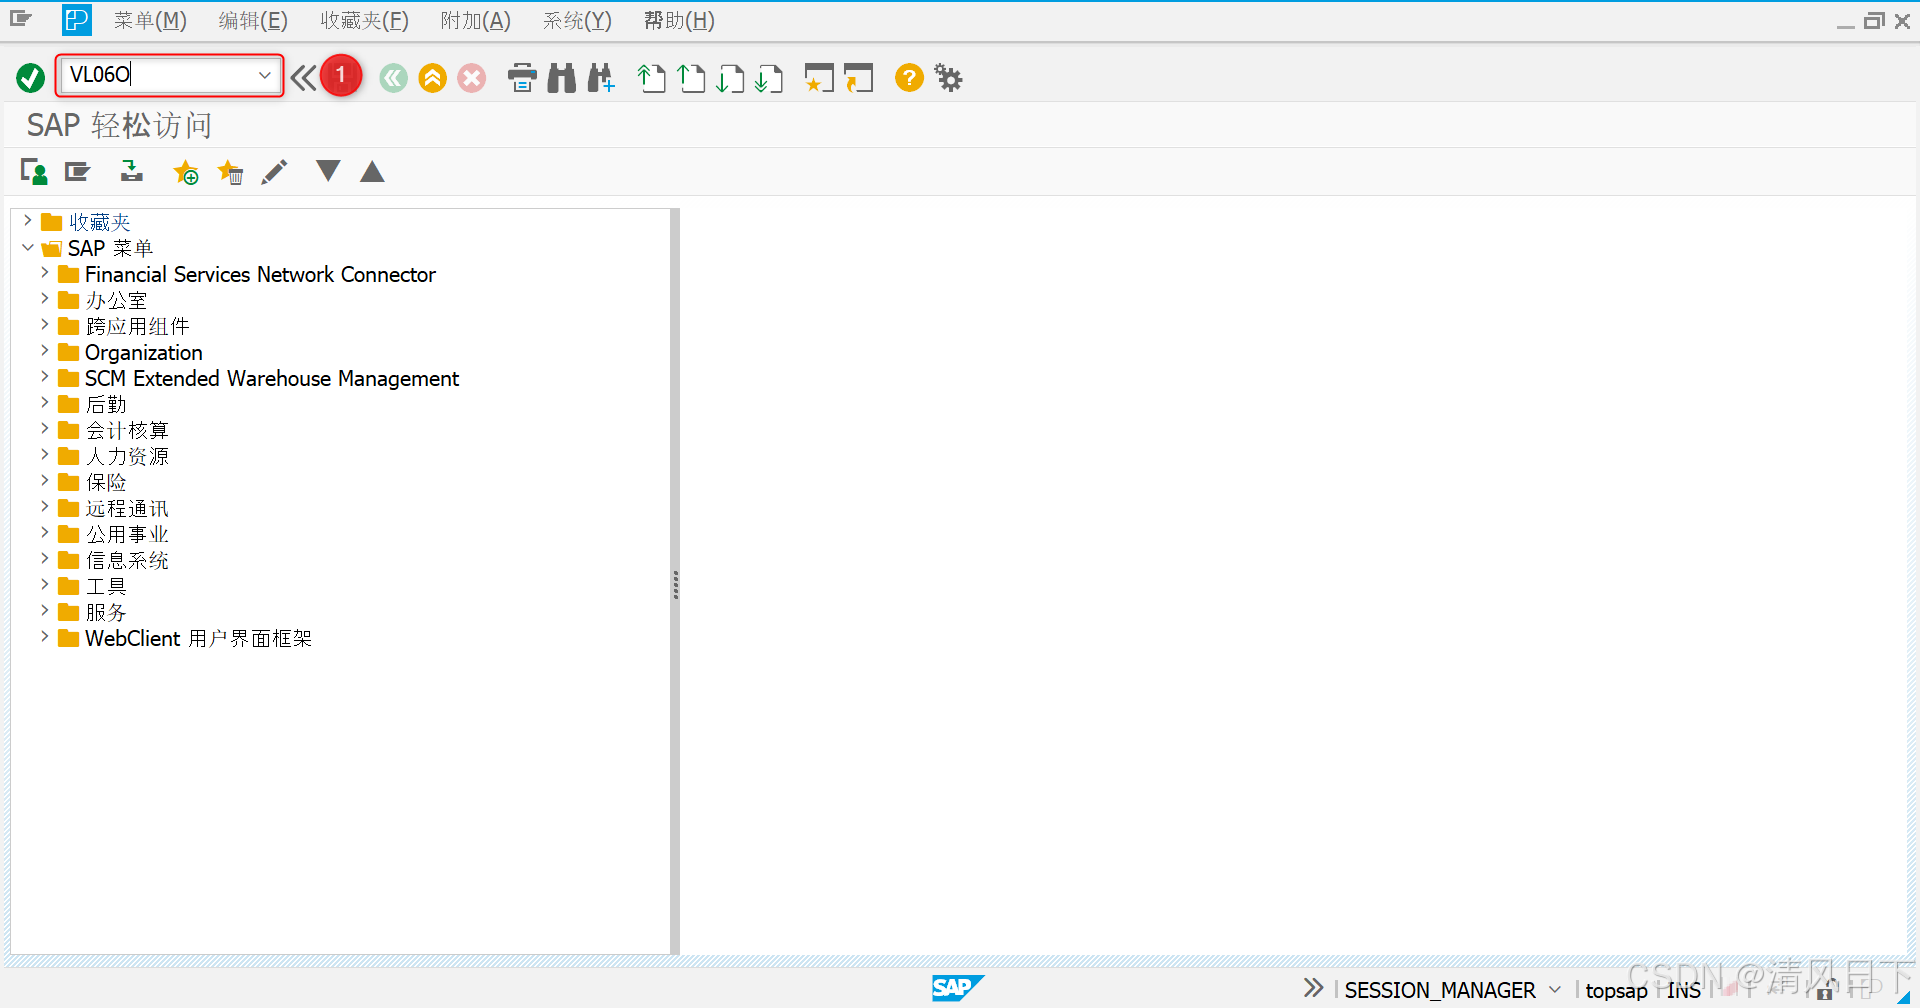Click the yellow Exit up-arrow icon
Viewport: 1920px width, 1008px height.
coord(433,78)
